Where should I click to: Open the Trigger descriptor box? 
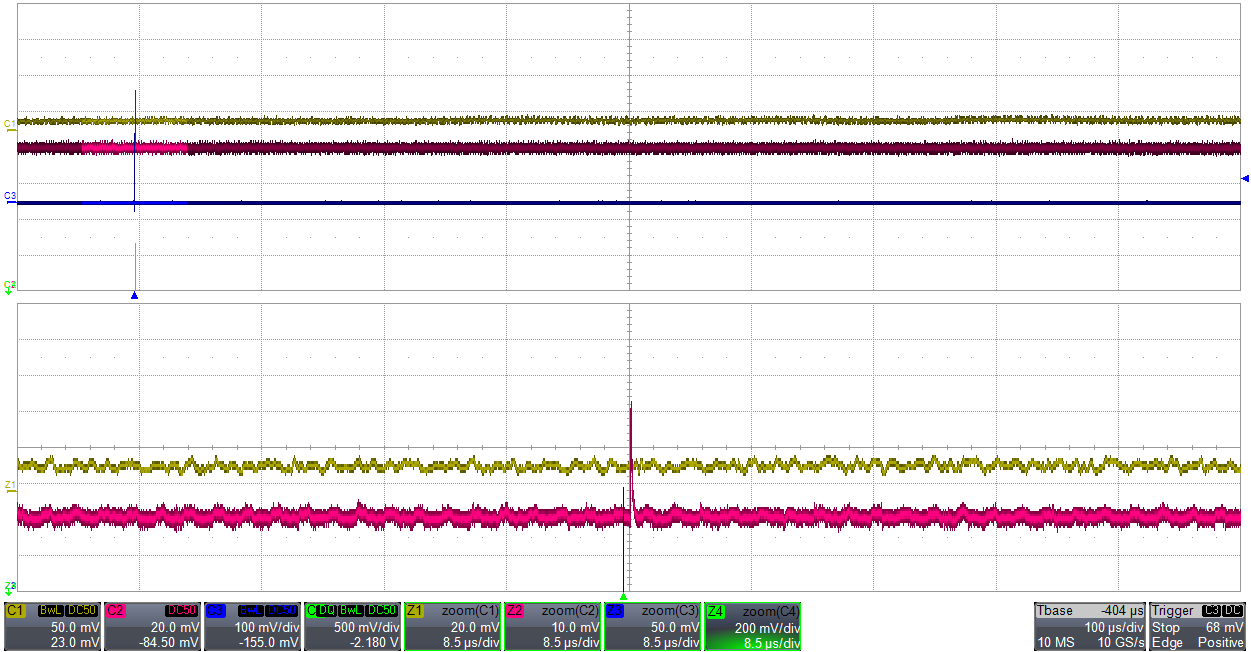click(x=1198, y=626)
